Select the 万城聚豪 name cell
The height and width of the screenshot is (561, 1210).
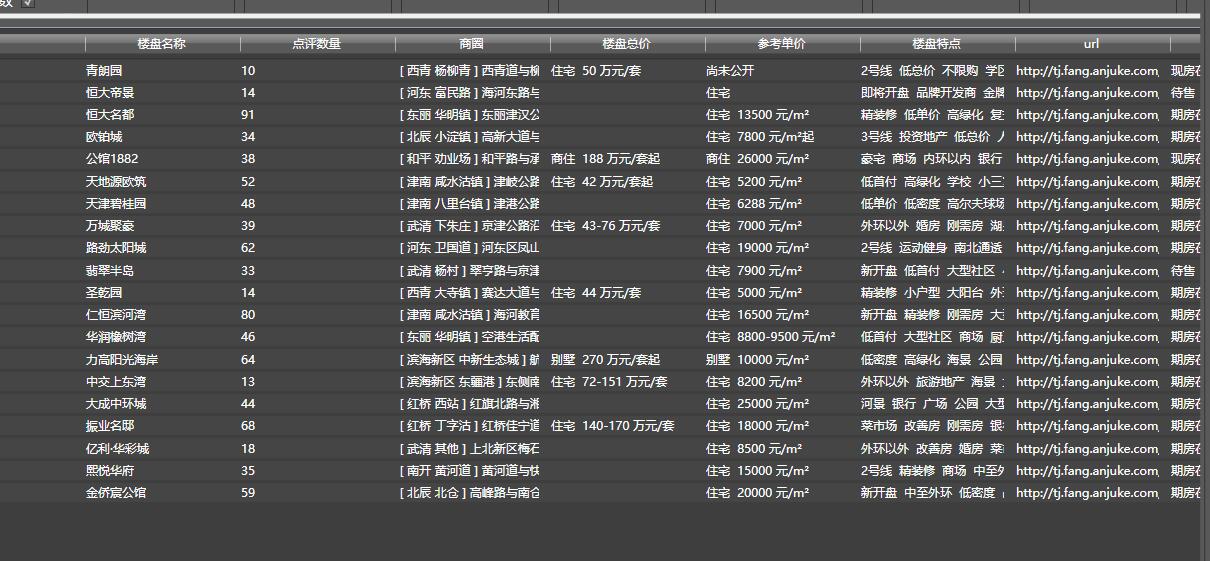[x=110, y=226]
